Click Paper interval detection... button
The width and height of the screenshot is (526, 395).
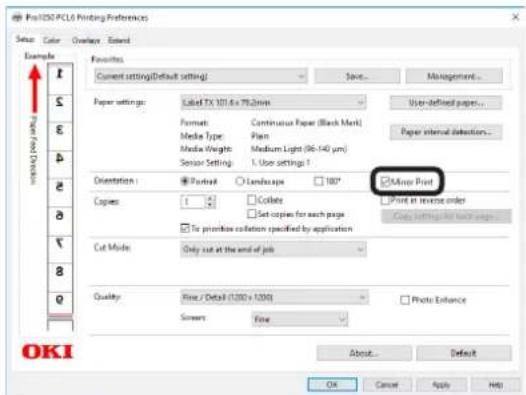coord(446,132)
